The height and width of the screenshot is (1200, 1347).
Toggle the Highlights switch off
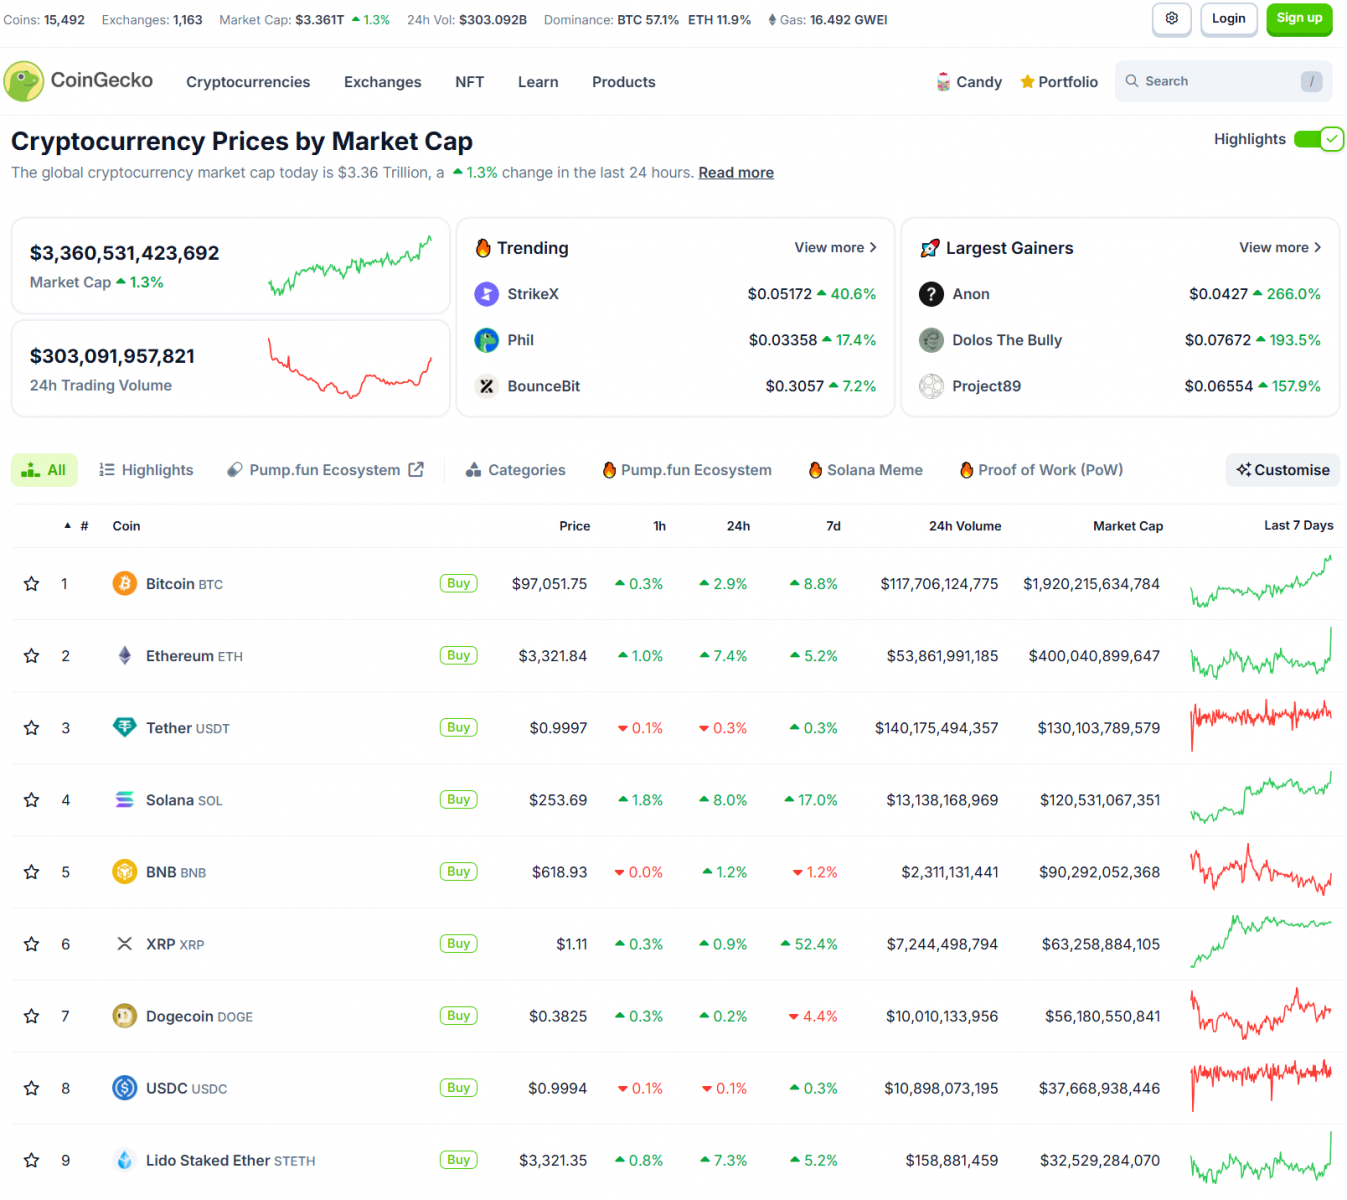pos(1318,139)
